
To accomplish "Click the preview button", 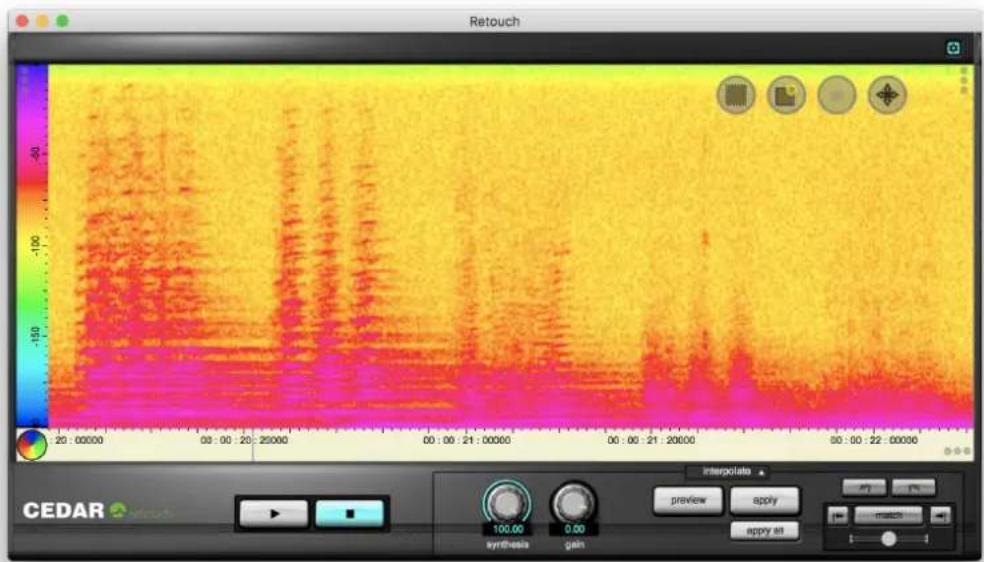I will pyautogui.click(x=688, y=501).
